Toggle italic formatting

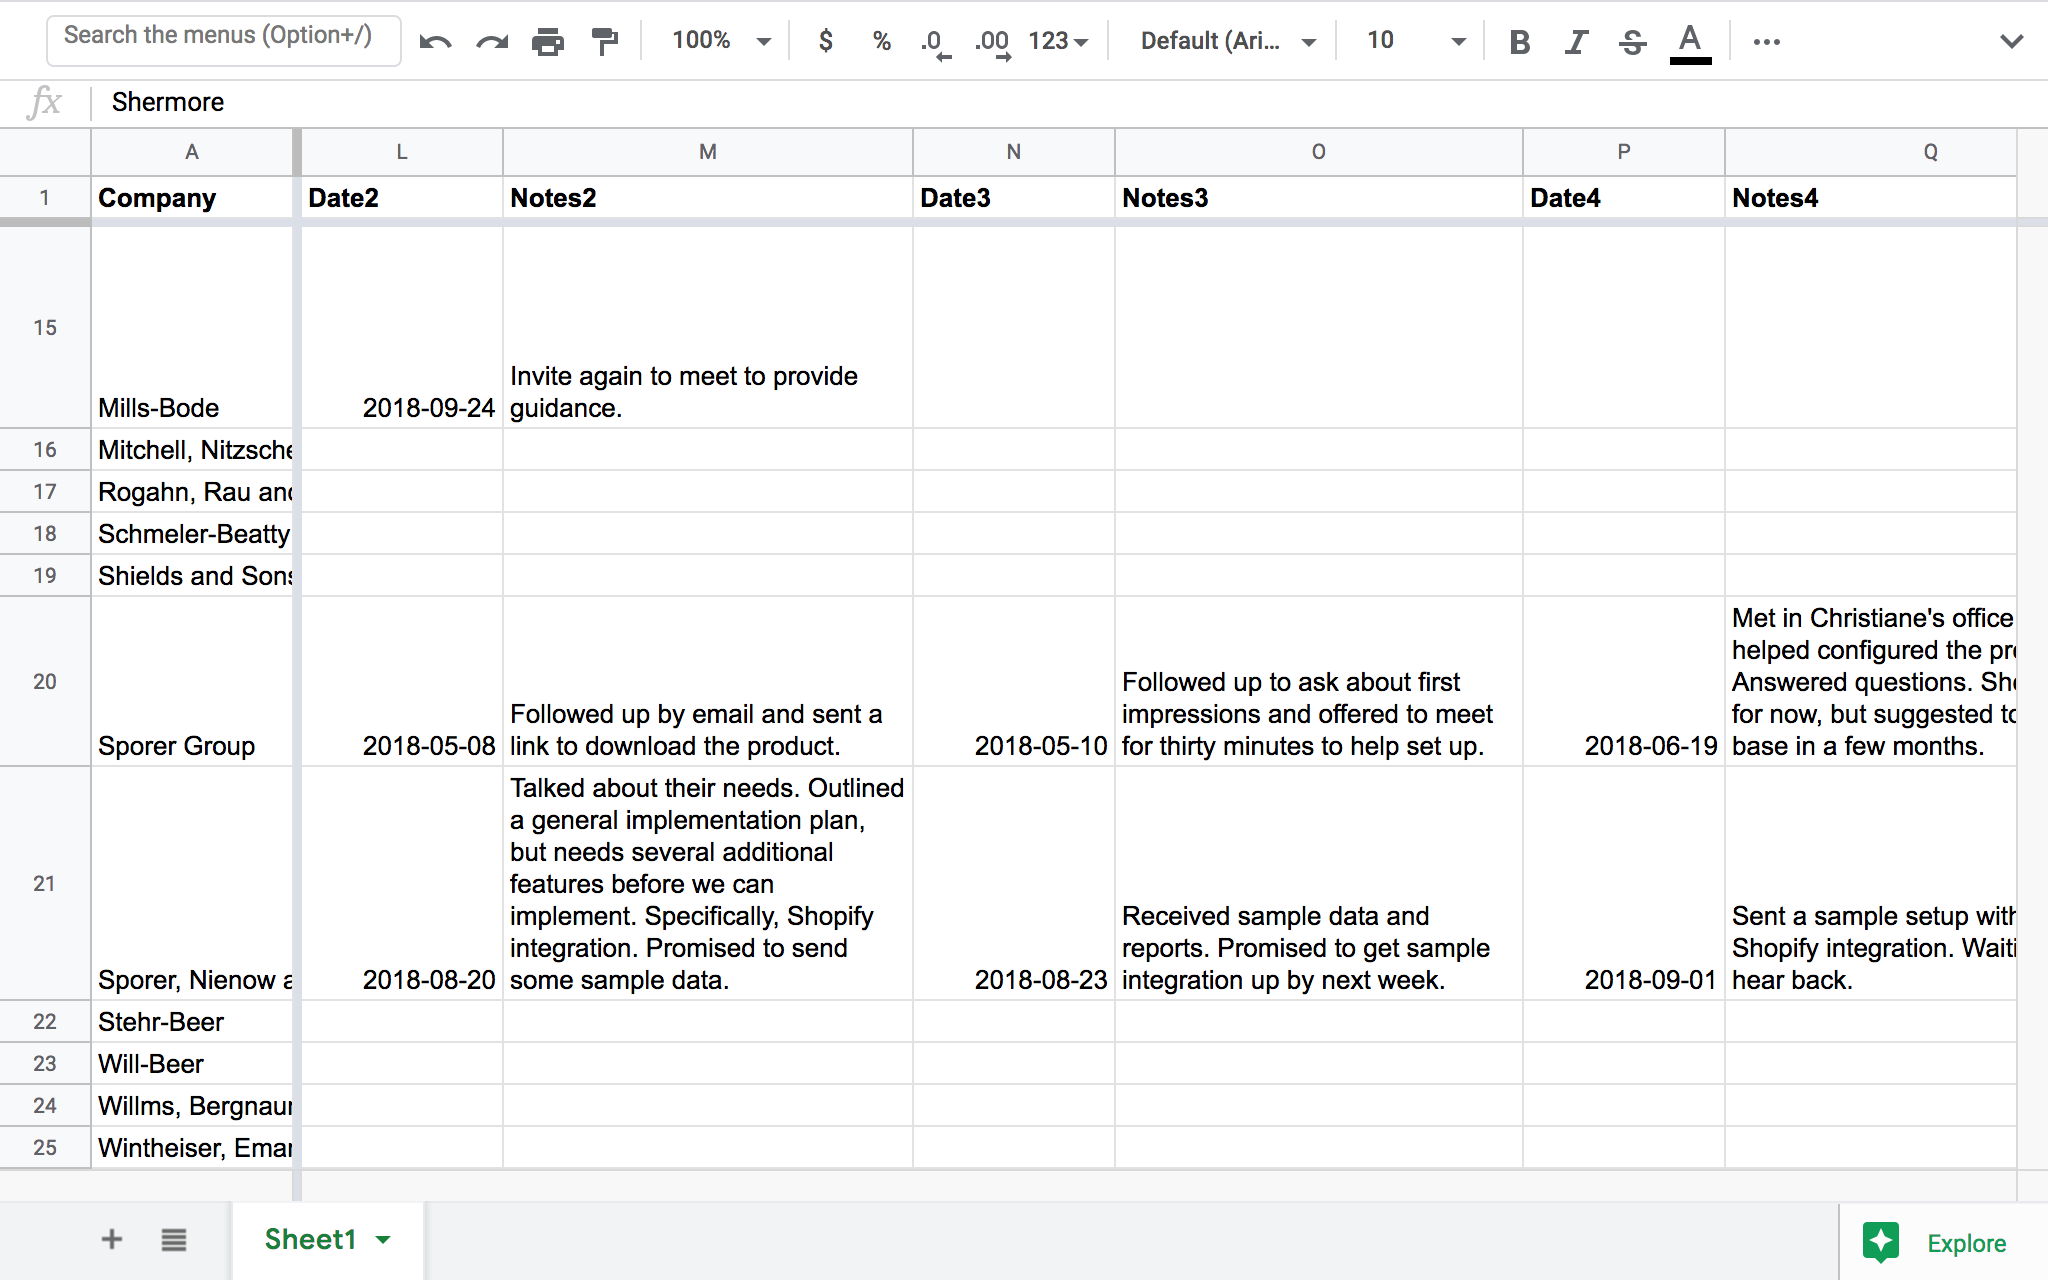pos(1575,40)
